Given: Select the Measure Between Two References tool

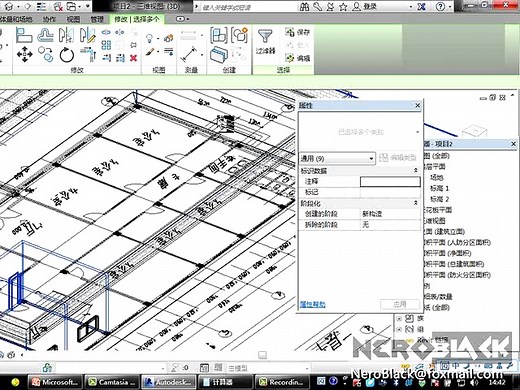Looking at the screenshot, I should [x=189, y=54].
